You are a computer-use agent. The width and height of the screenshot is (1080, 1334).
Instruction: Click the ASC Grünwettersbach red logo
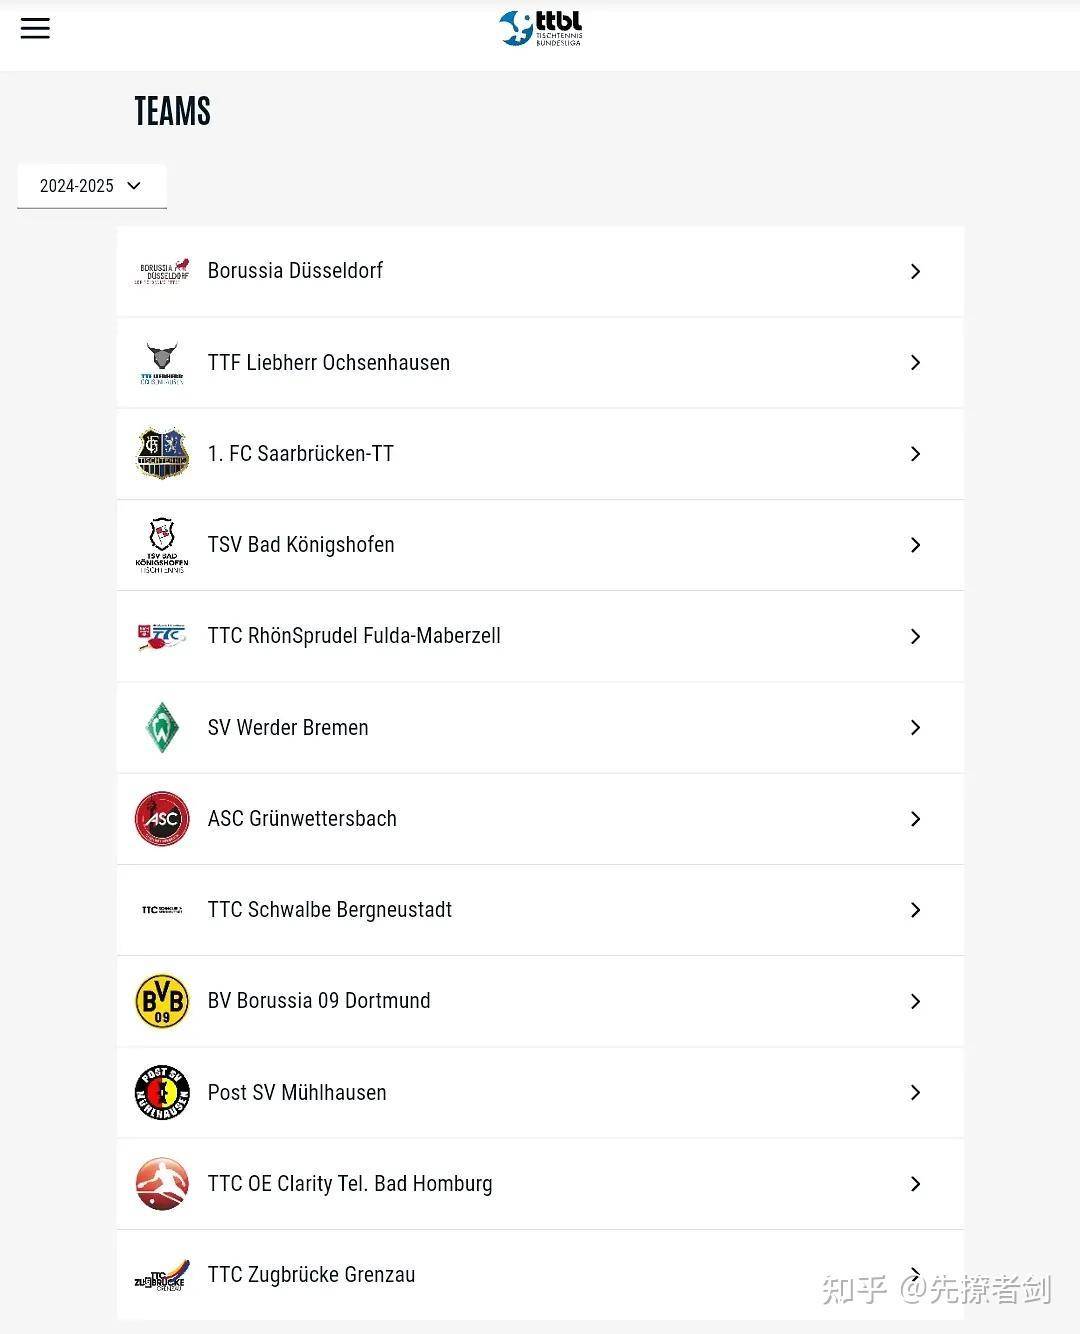tap(162, 819)
